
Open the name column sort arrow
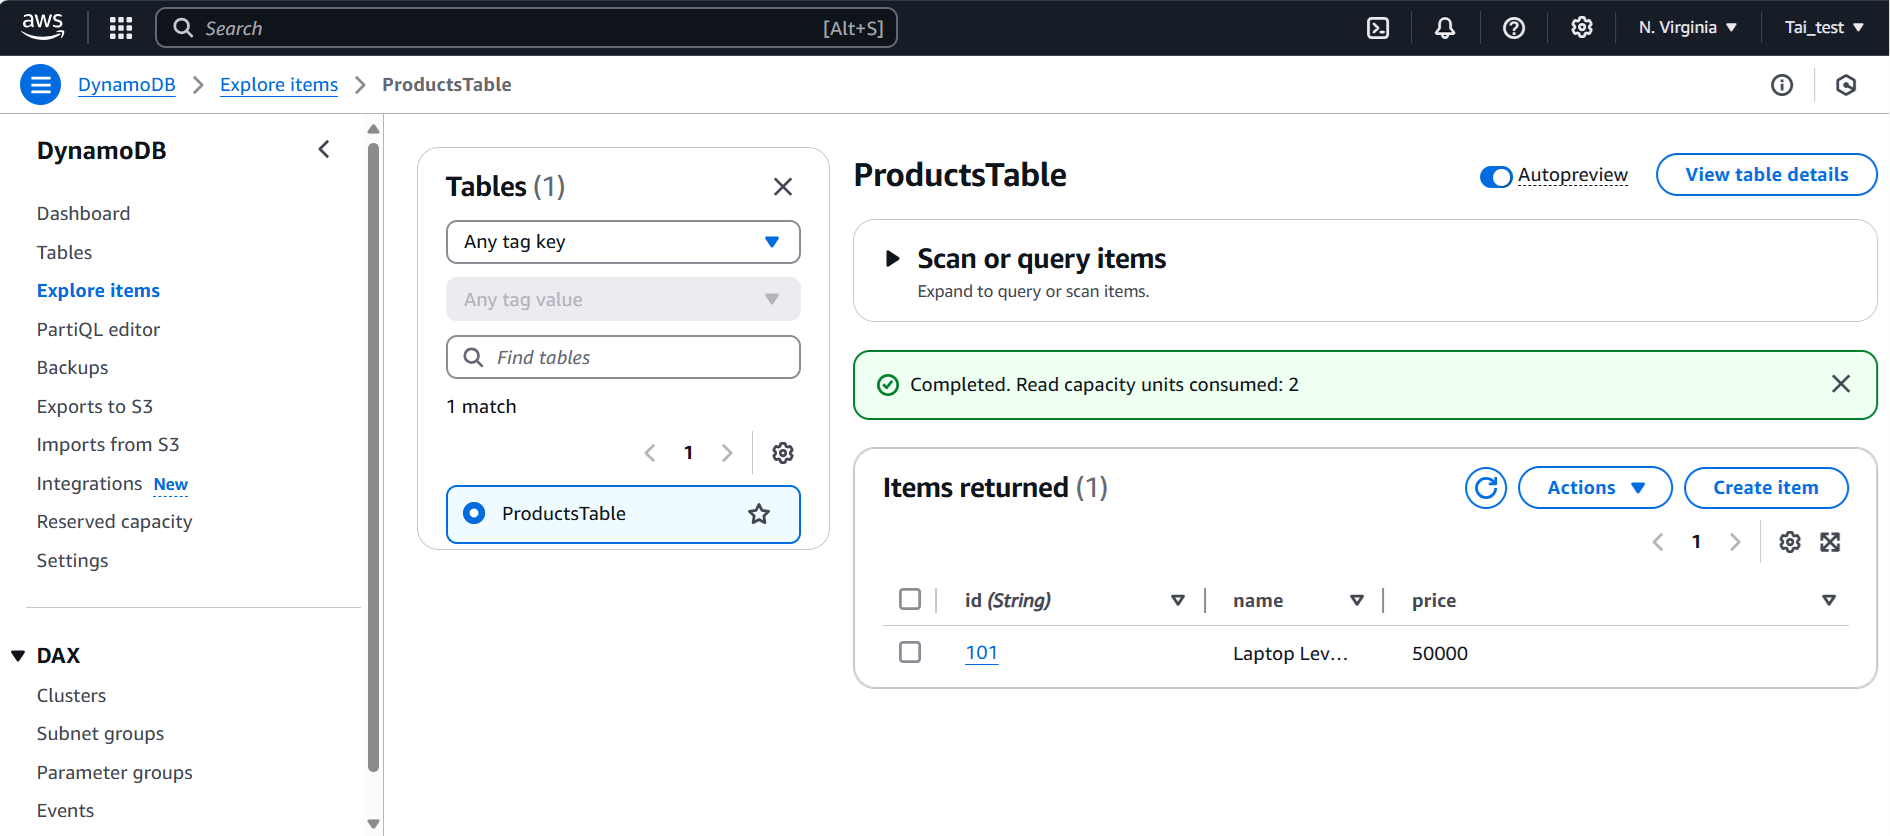[1357, 600]
